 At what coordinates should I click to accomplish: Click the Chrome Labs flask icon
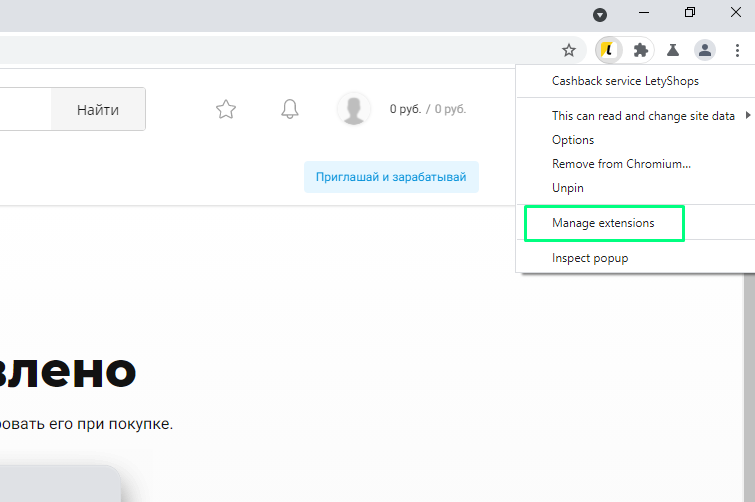(673, 50)
